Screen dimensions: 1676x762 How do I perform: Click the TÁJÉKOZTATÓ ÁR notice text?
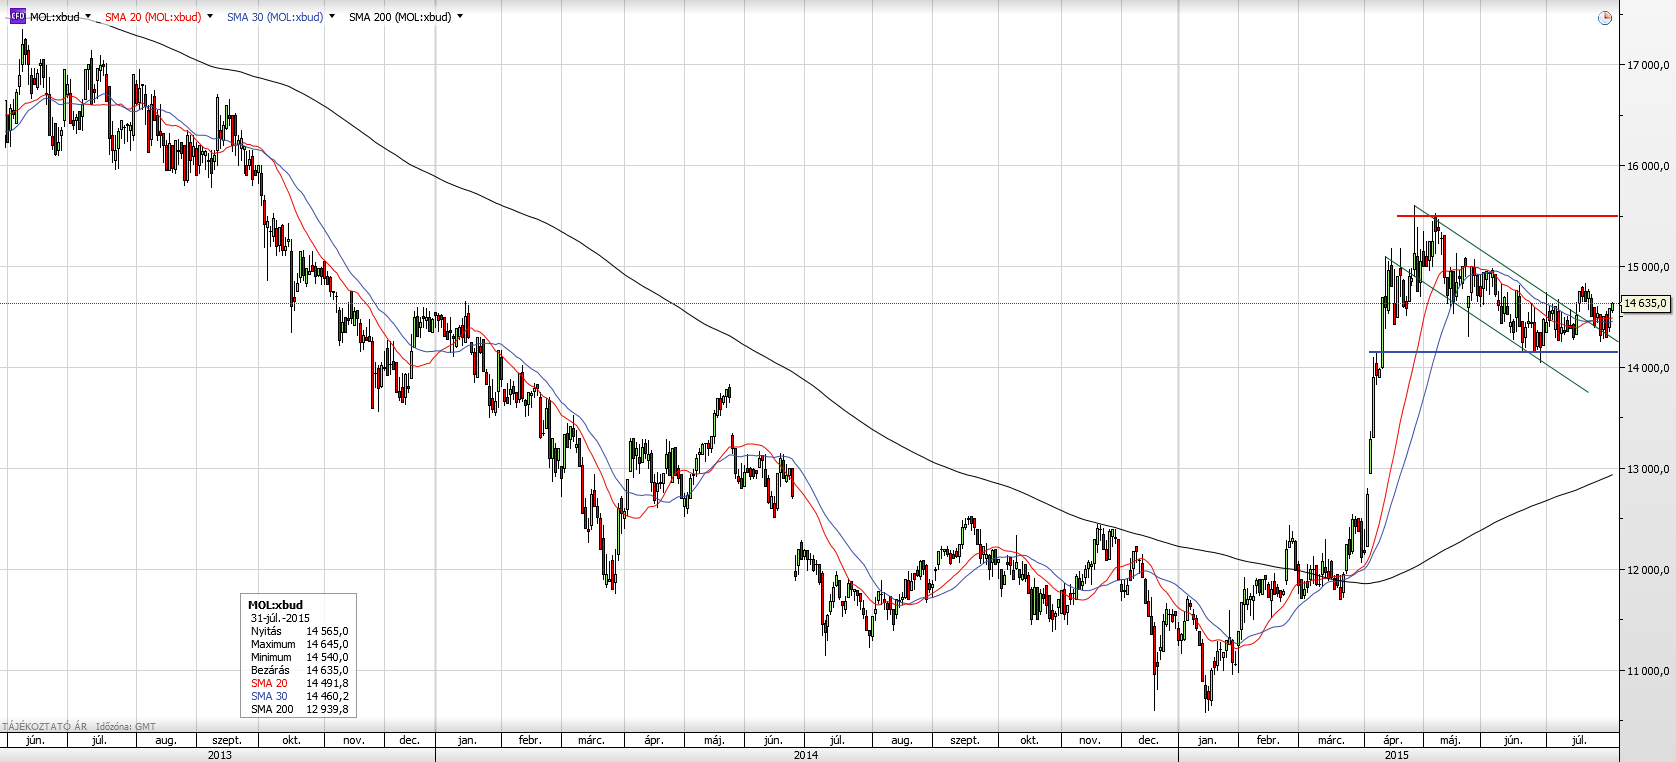(45, 727)
